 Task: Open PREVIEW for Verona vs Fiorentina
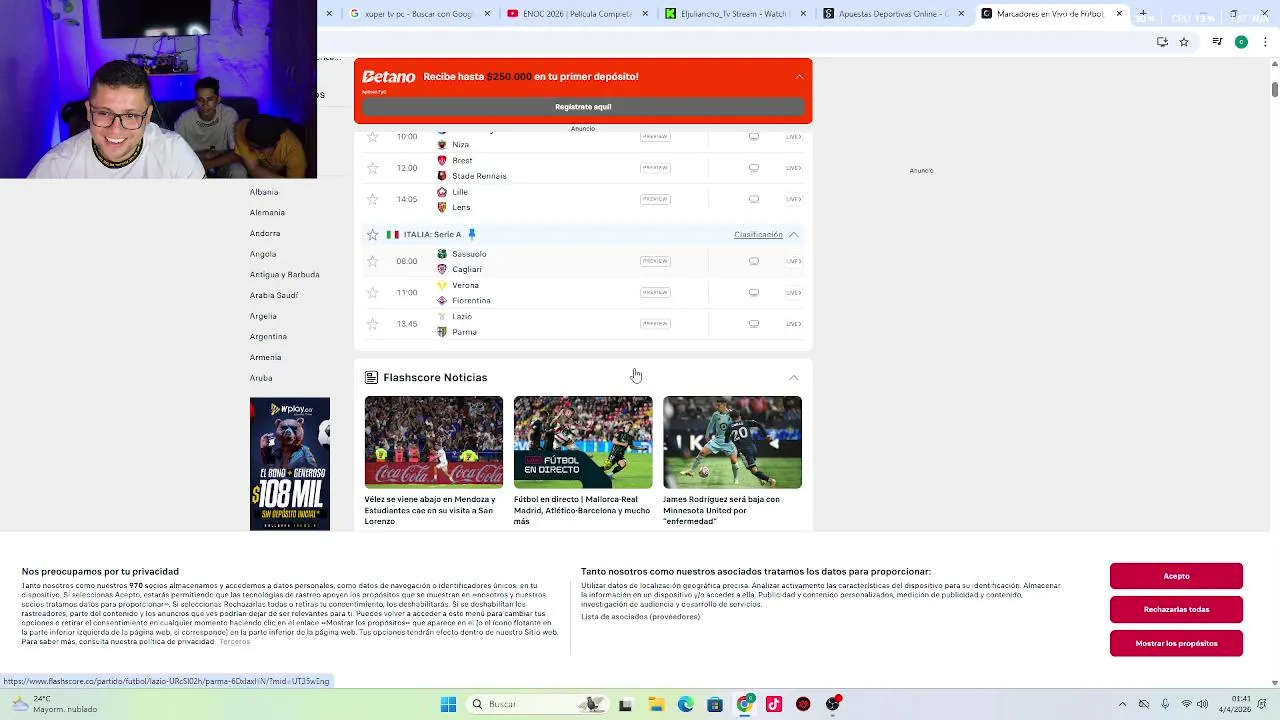655,293
